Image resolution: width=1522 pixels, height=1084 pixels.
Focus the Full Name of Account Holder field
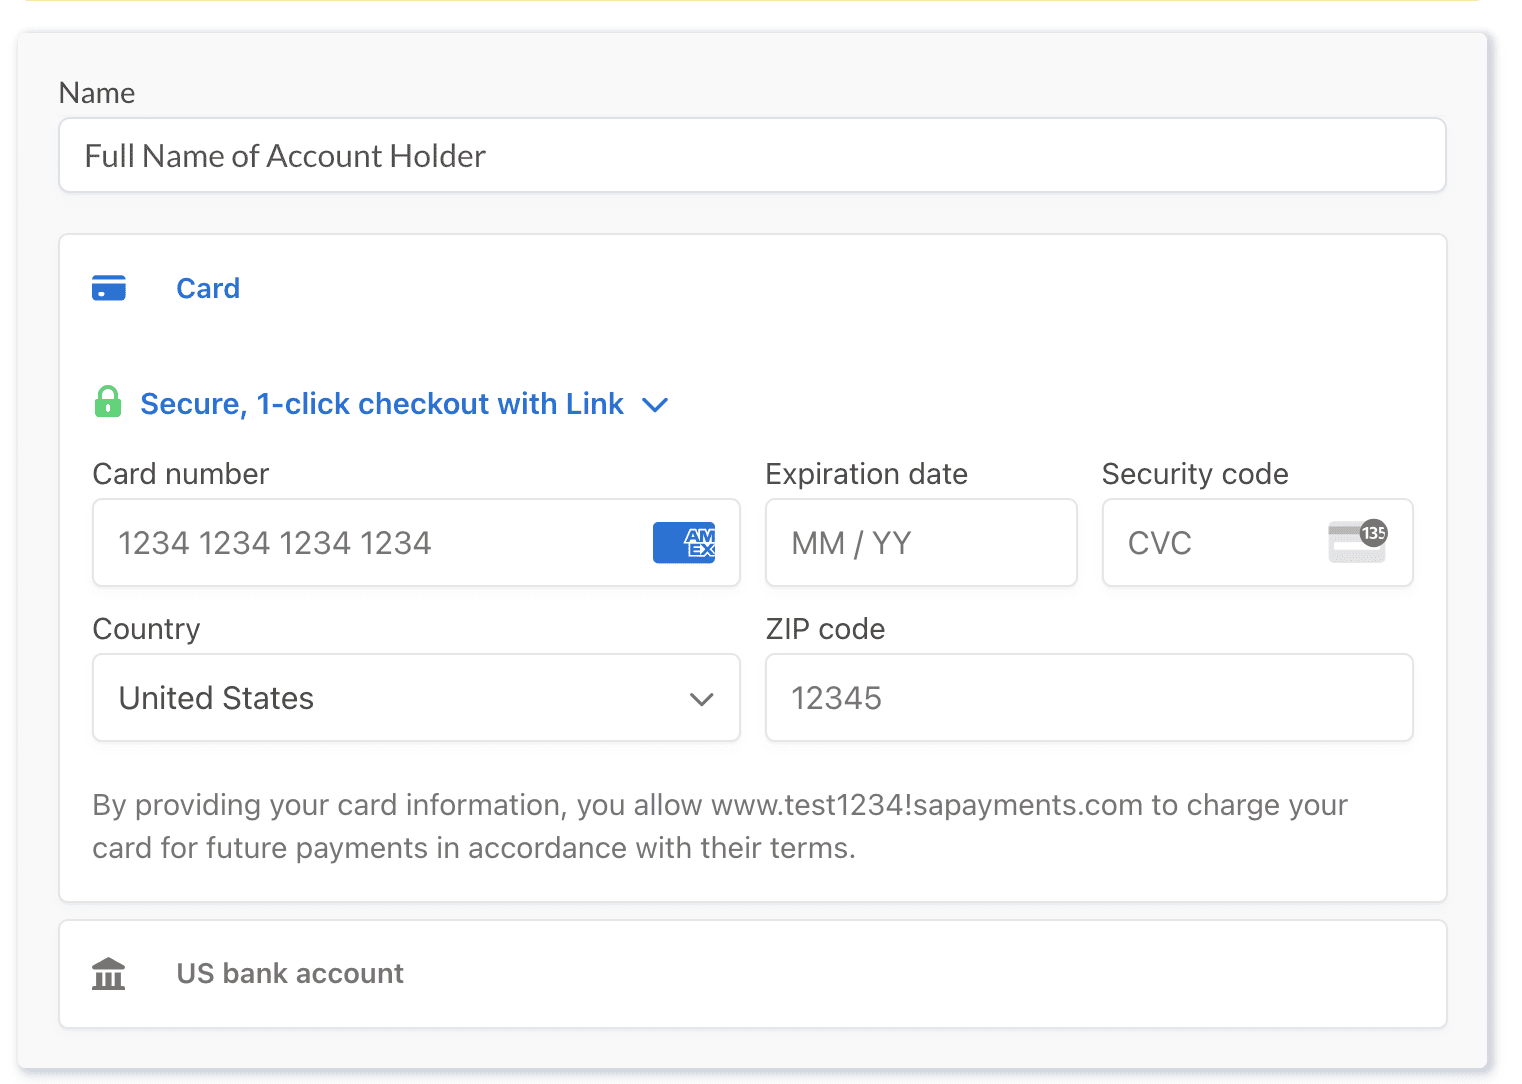(752, 156)
